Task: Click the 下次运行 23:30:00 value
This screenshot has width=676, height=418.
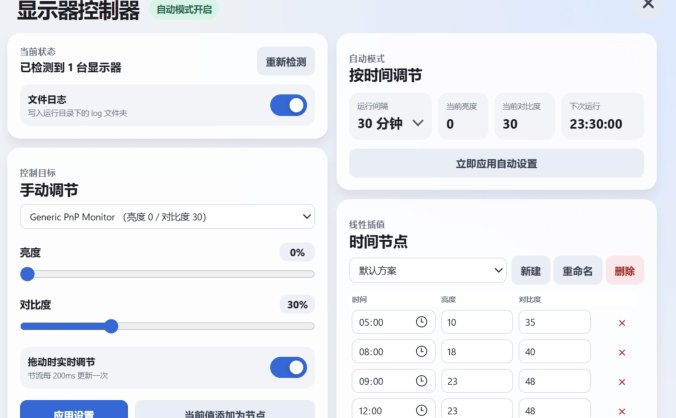Action: (596, 124)
